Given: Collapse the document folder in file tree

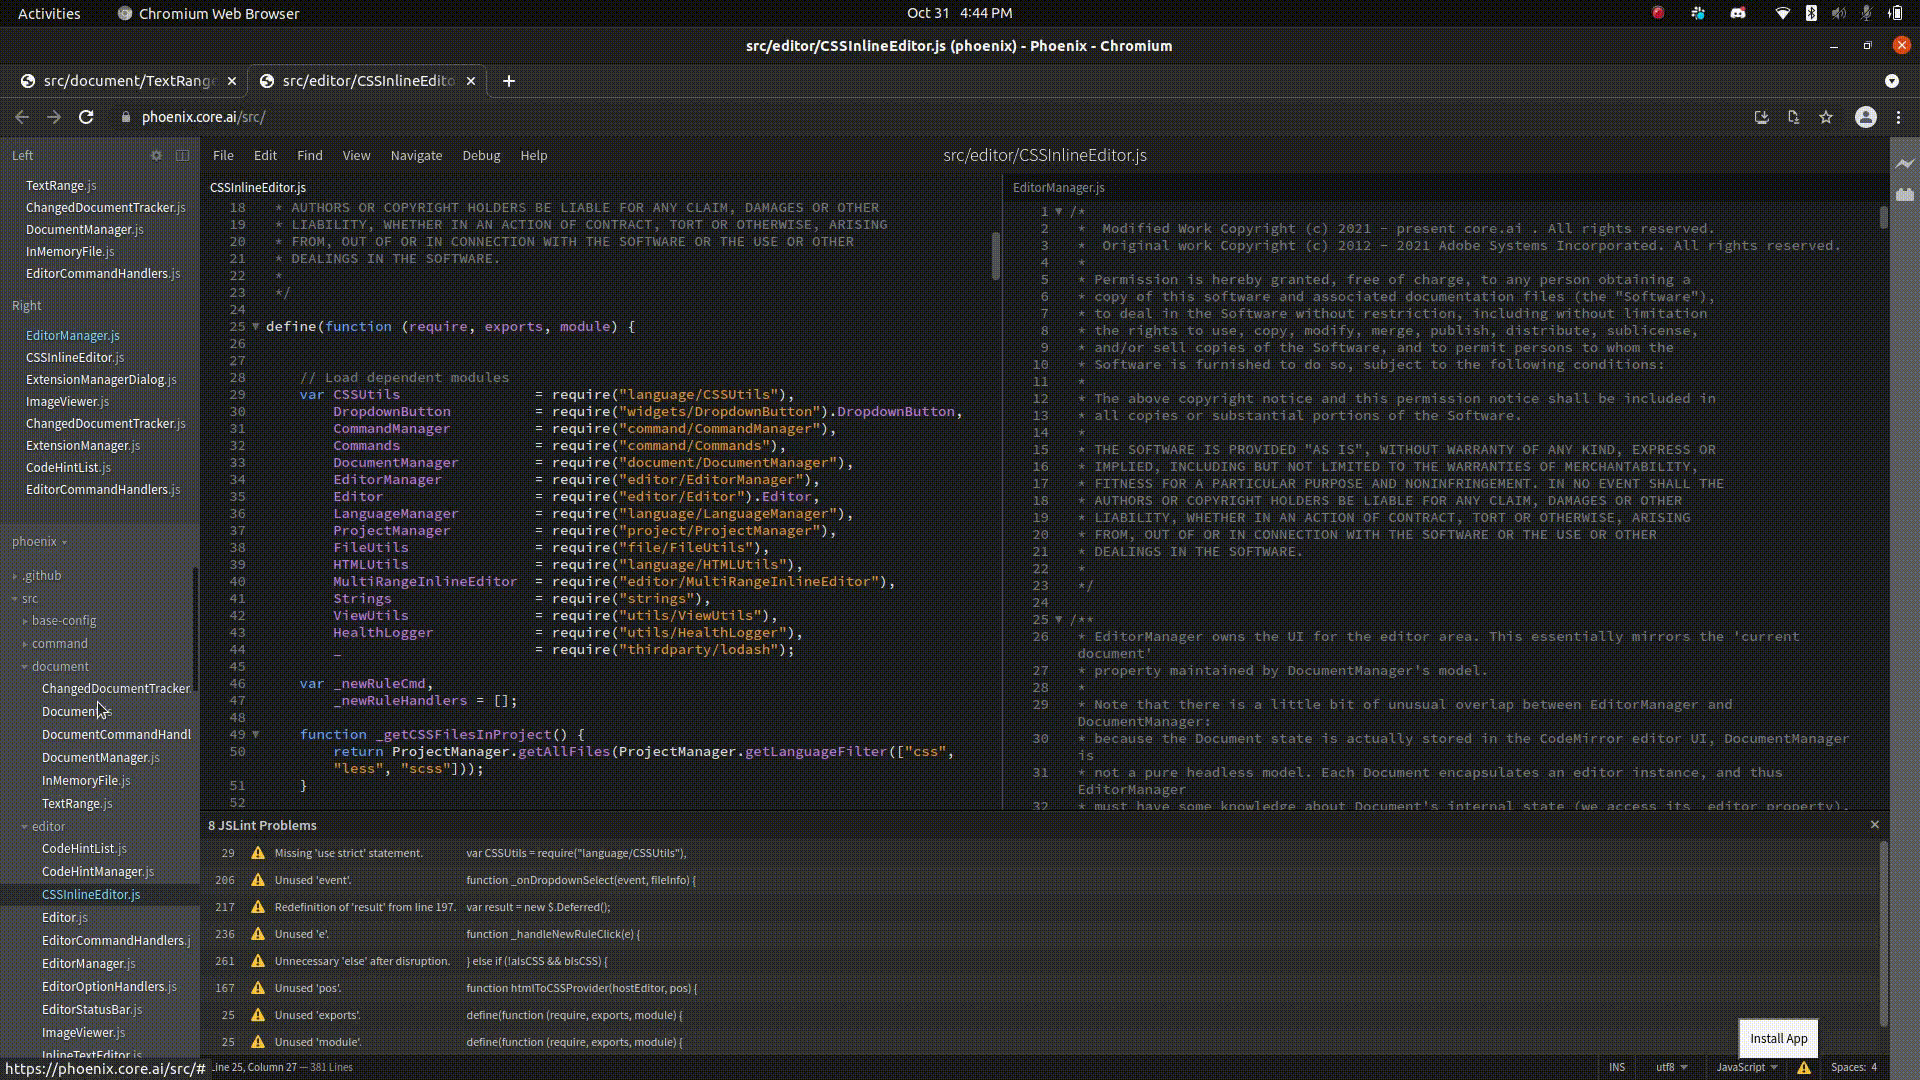Looking at the screenshot, I should pos(25,666).
